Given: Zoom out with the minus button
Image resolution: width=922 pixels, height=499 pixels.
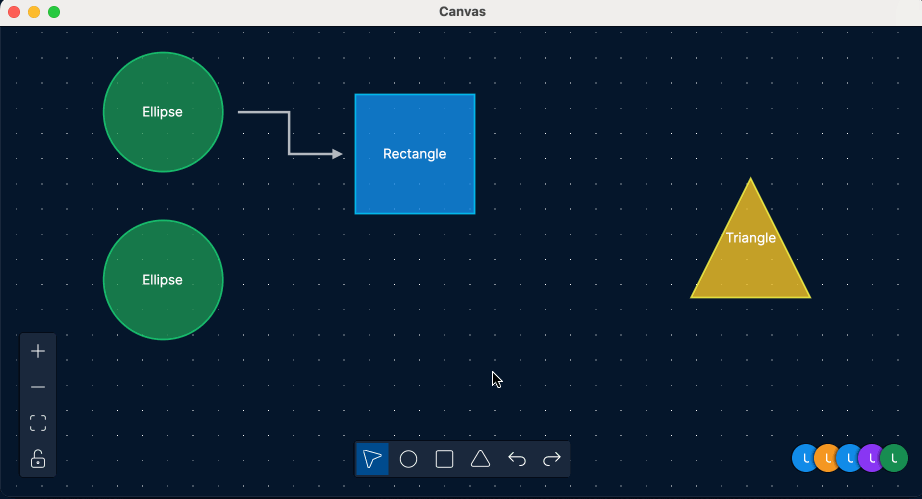Looking at the screenshot, I should (38, 387).
